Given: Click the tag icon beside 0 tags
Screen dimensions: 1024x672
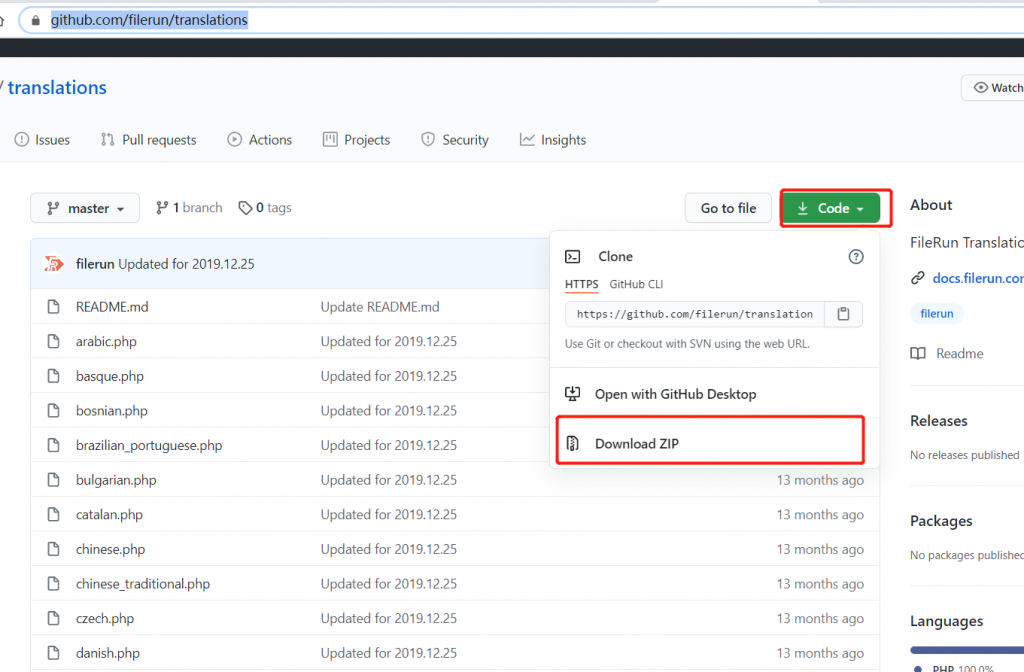Looking at the screenshot, I should point(245,208).
